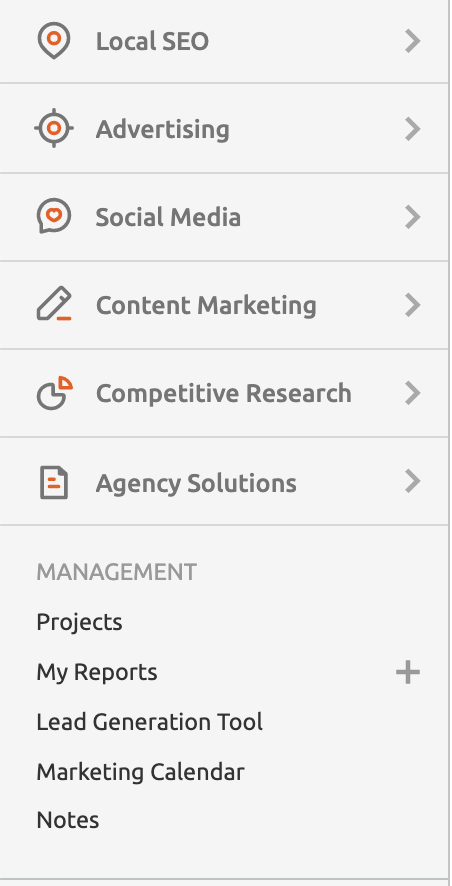Expand Agency Solutions using the chevron arrow

413,481
